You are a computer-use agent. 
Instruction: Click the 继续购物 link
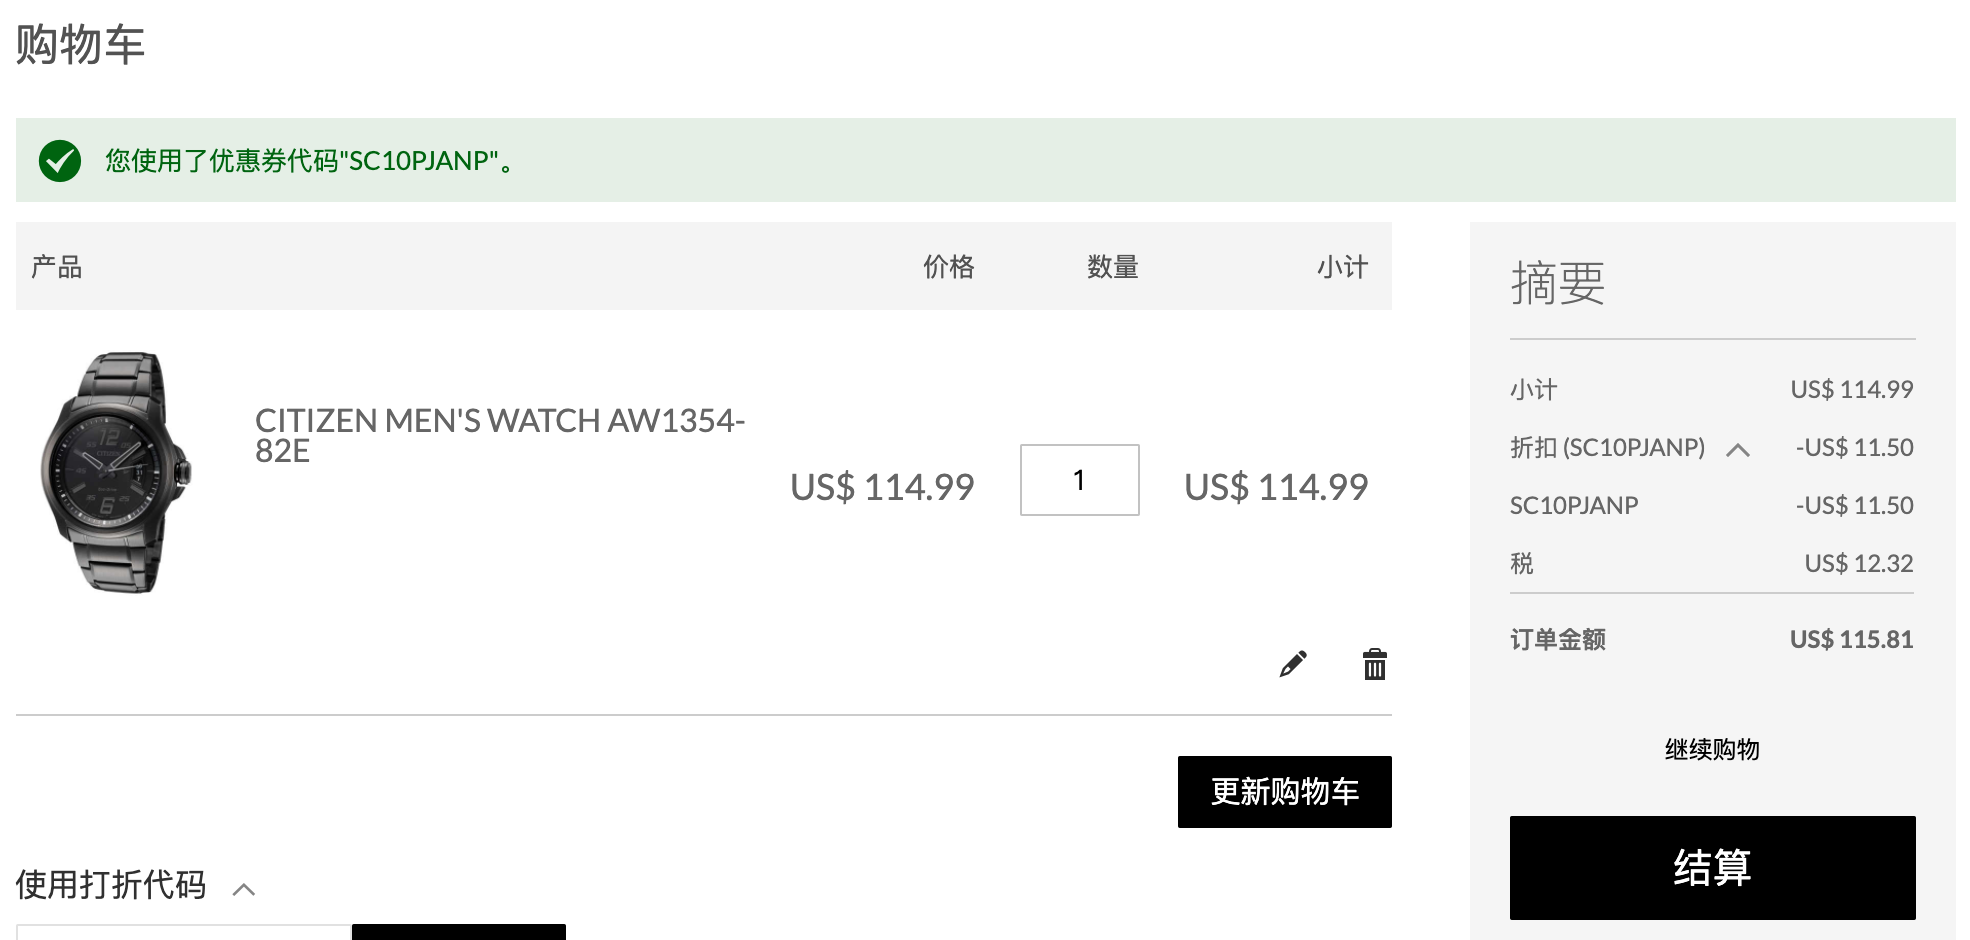(1712, 749)
